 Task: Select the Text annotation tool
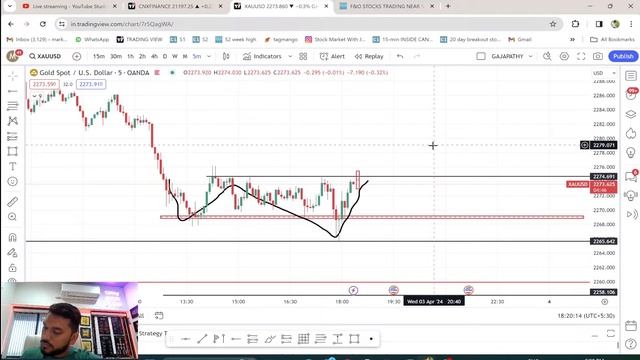point(12,167)
